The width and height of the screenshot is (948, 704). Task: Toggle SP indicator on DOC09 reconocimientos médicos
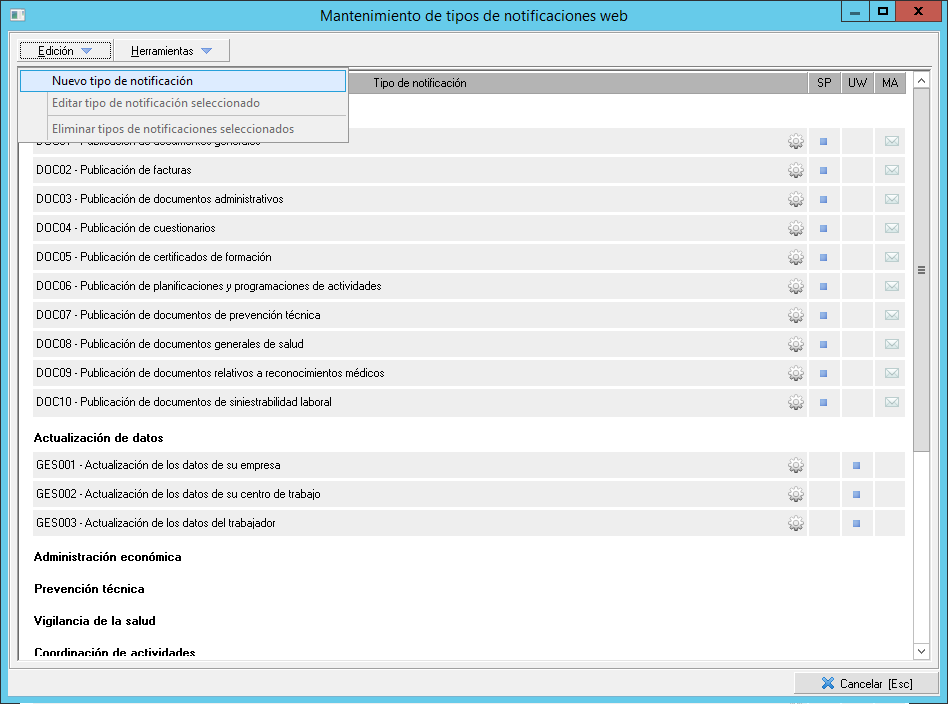[824, 373]
